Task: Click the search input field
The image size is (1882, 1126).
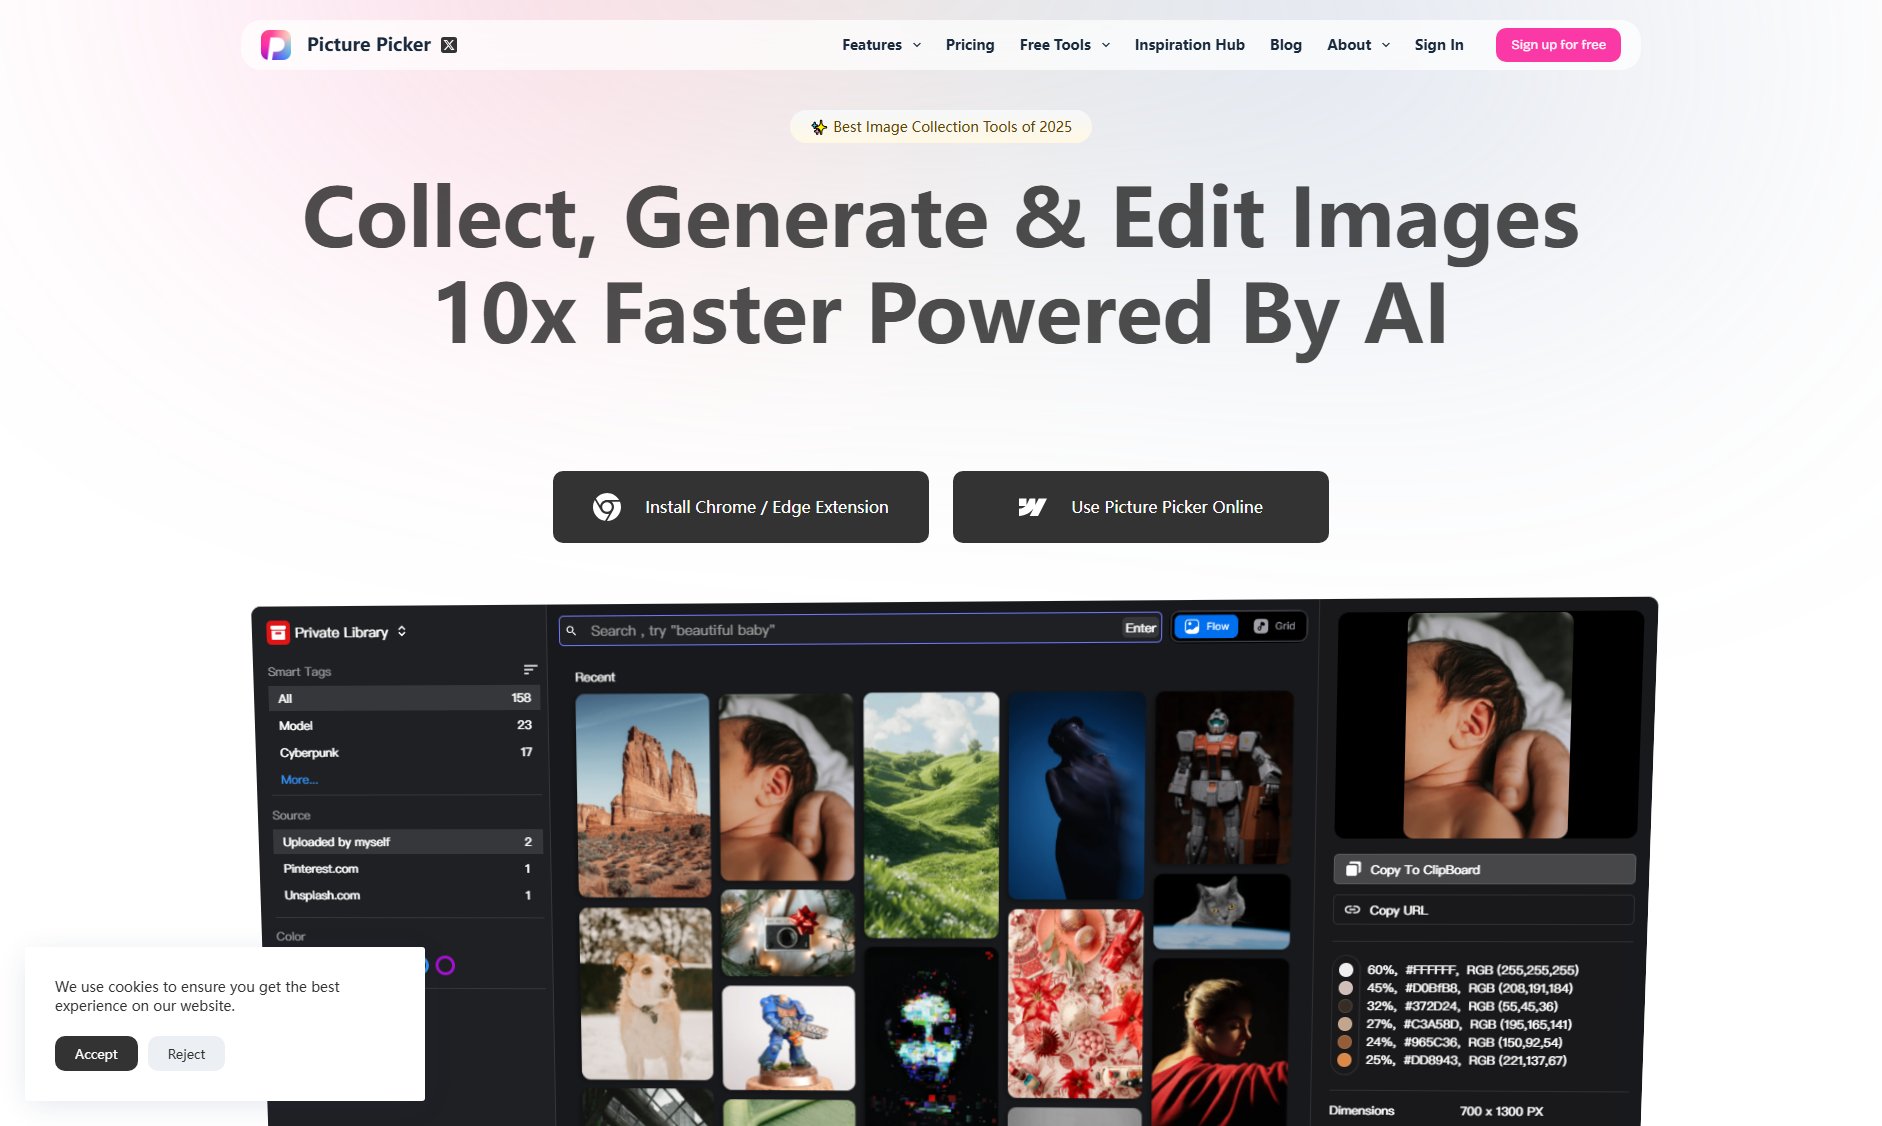Action: click(800, 629)
